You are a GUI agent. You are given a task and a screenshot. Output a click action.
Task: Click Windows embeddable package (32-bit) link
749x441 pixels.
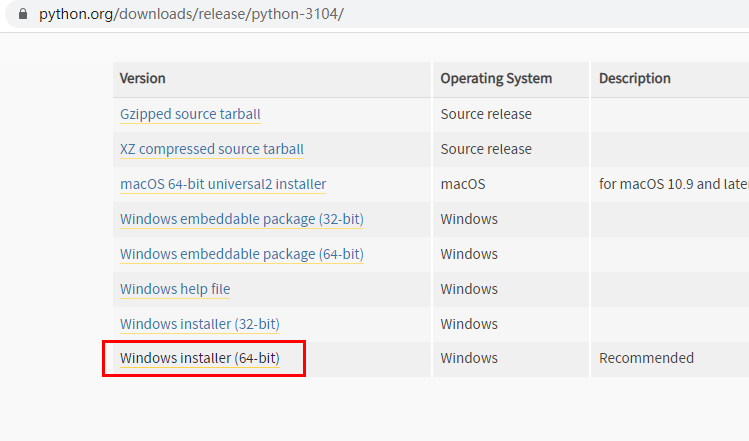pyautogui.click(x=241, y=219)
